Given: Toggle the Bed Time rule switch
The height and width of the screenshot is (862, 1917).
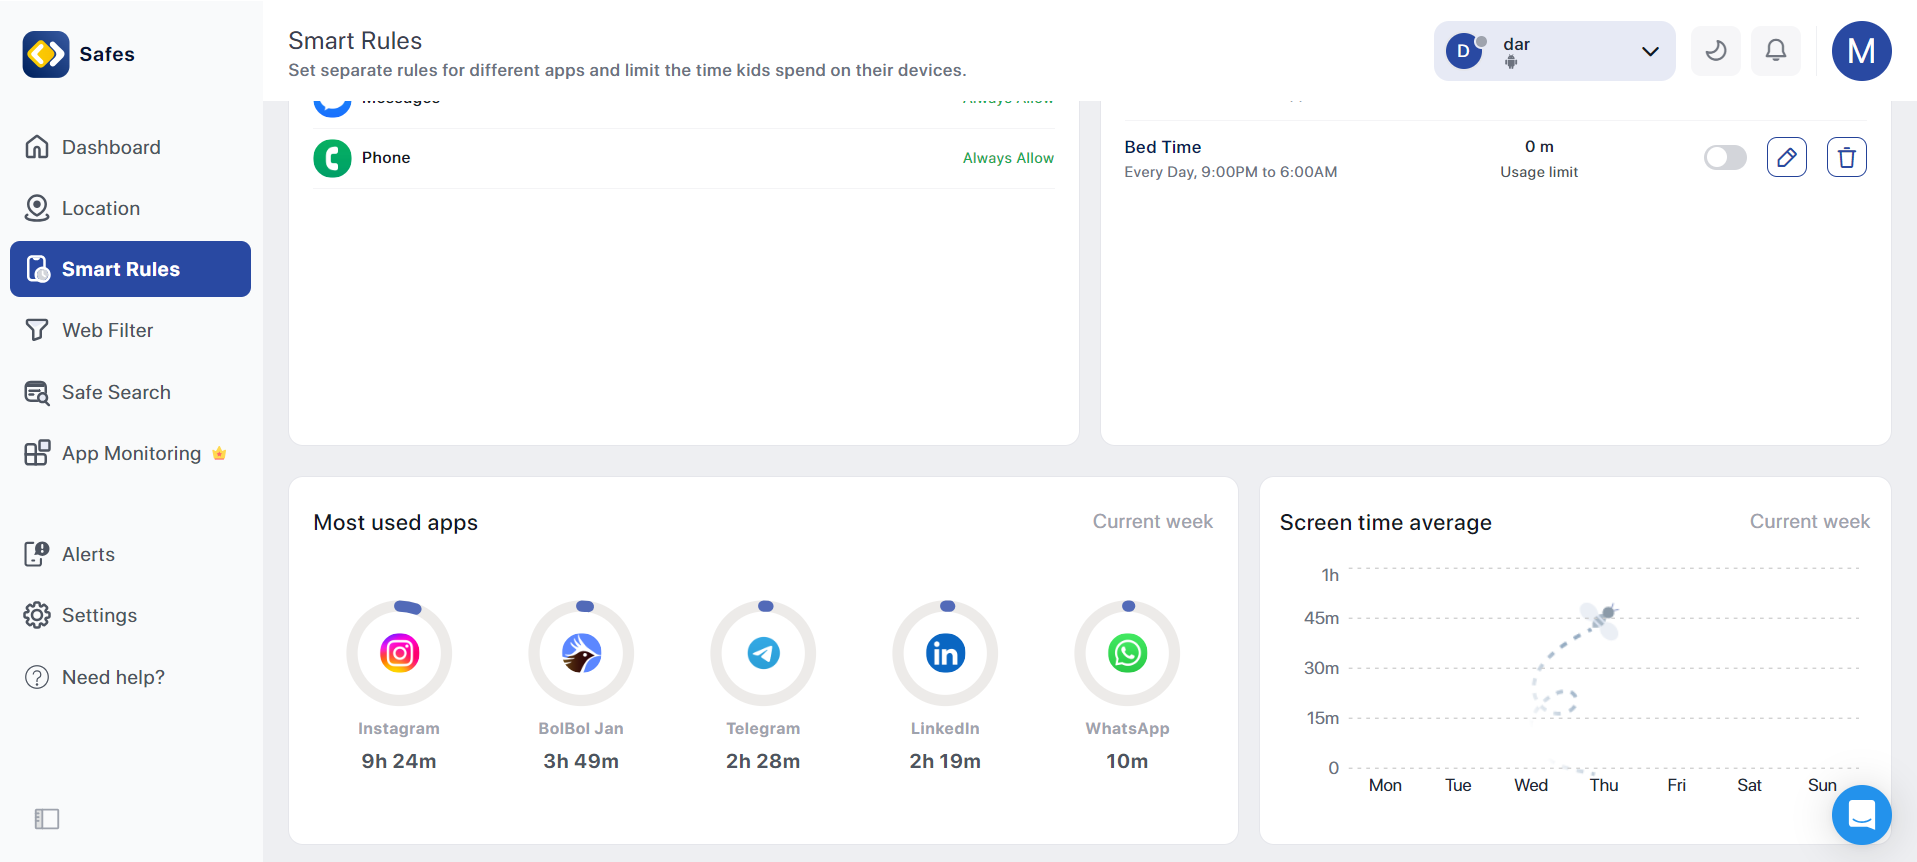Looking at the screenshot, I should (1725, 157).
